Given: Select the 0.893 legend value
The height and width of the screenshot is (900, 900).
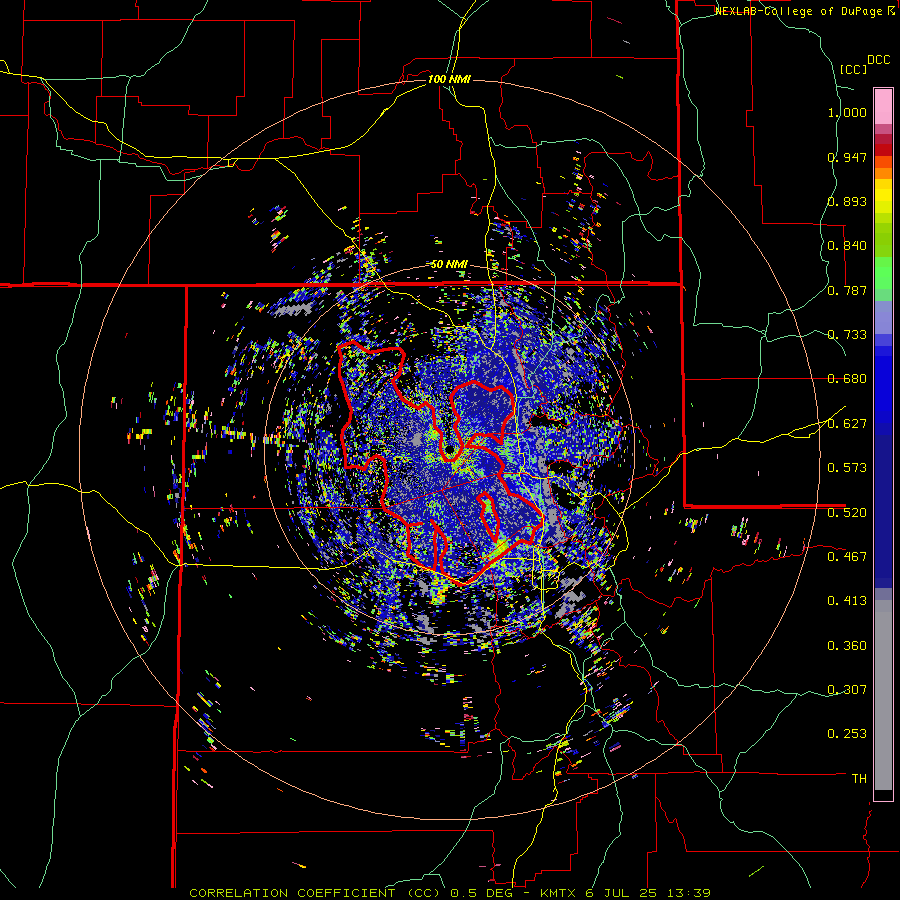Looking at the screenshot, I should pyautogui.click(x=847, y=201).
